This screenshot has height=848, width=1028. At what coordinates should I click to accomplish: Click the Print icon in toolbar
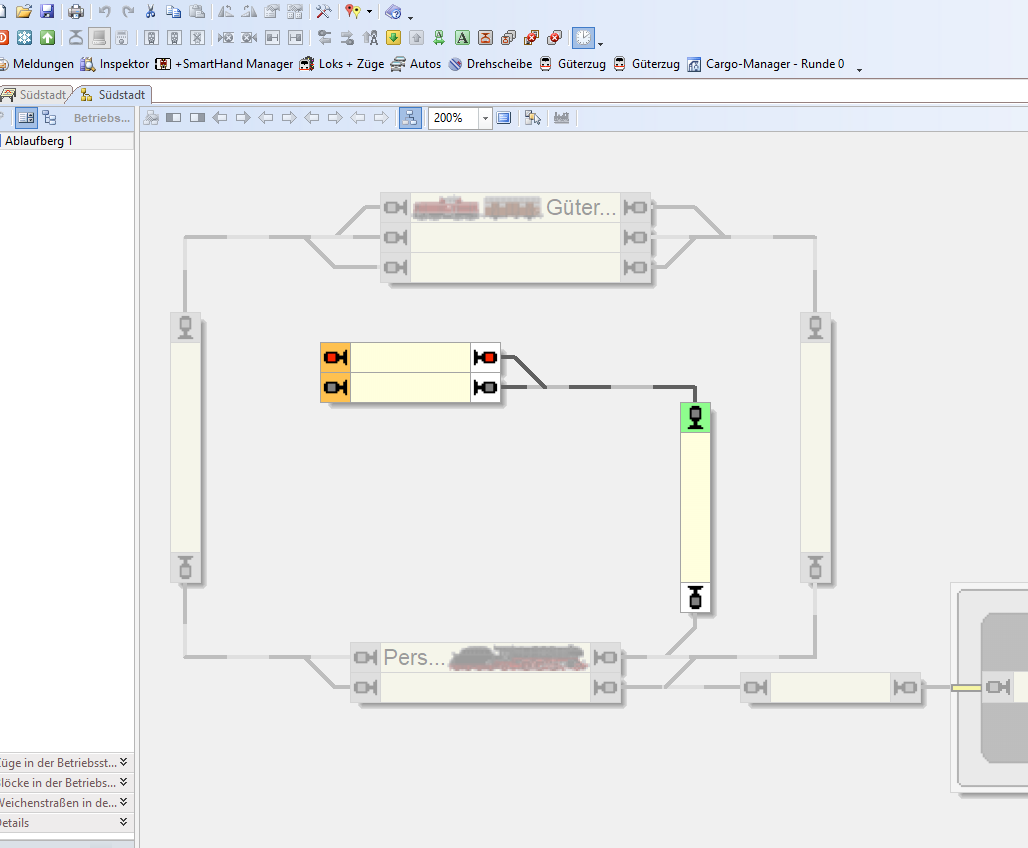pyautogui.click(x=76, y=12)
